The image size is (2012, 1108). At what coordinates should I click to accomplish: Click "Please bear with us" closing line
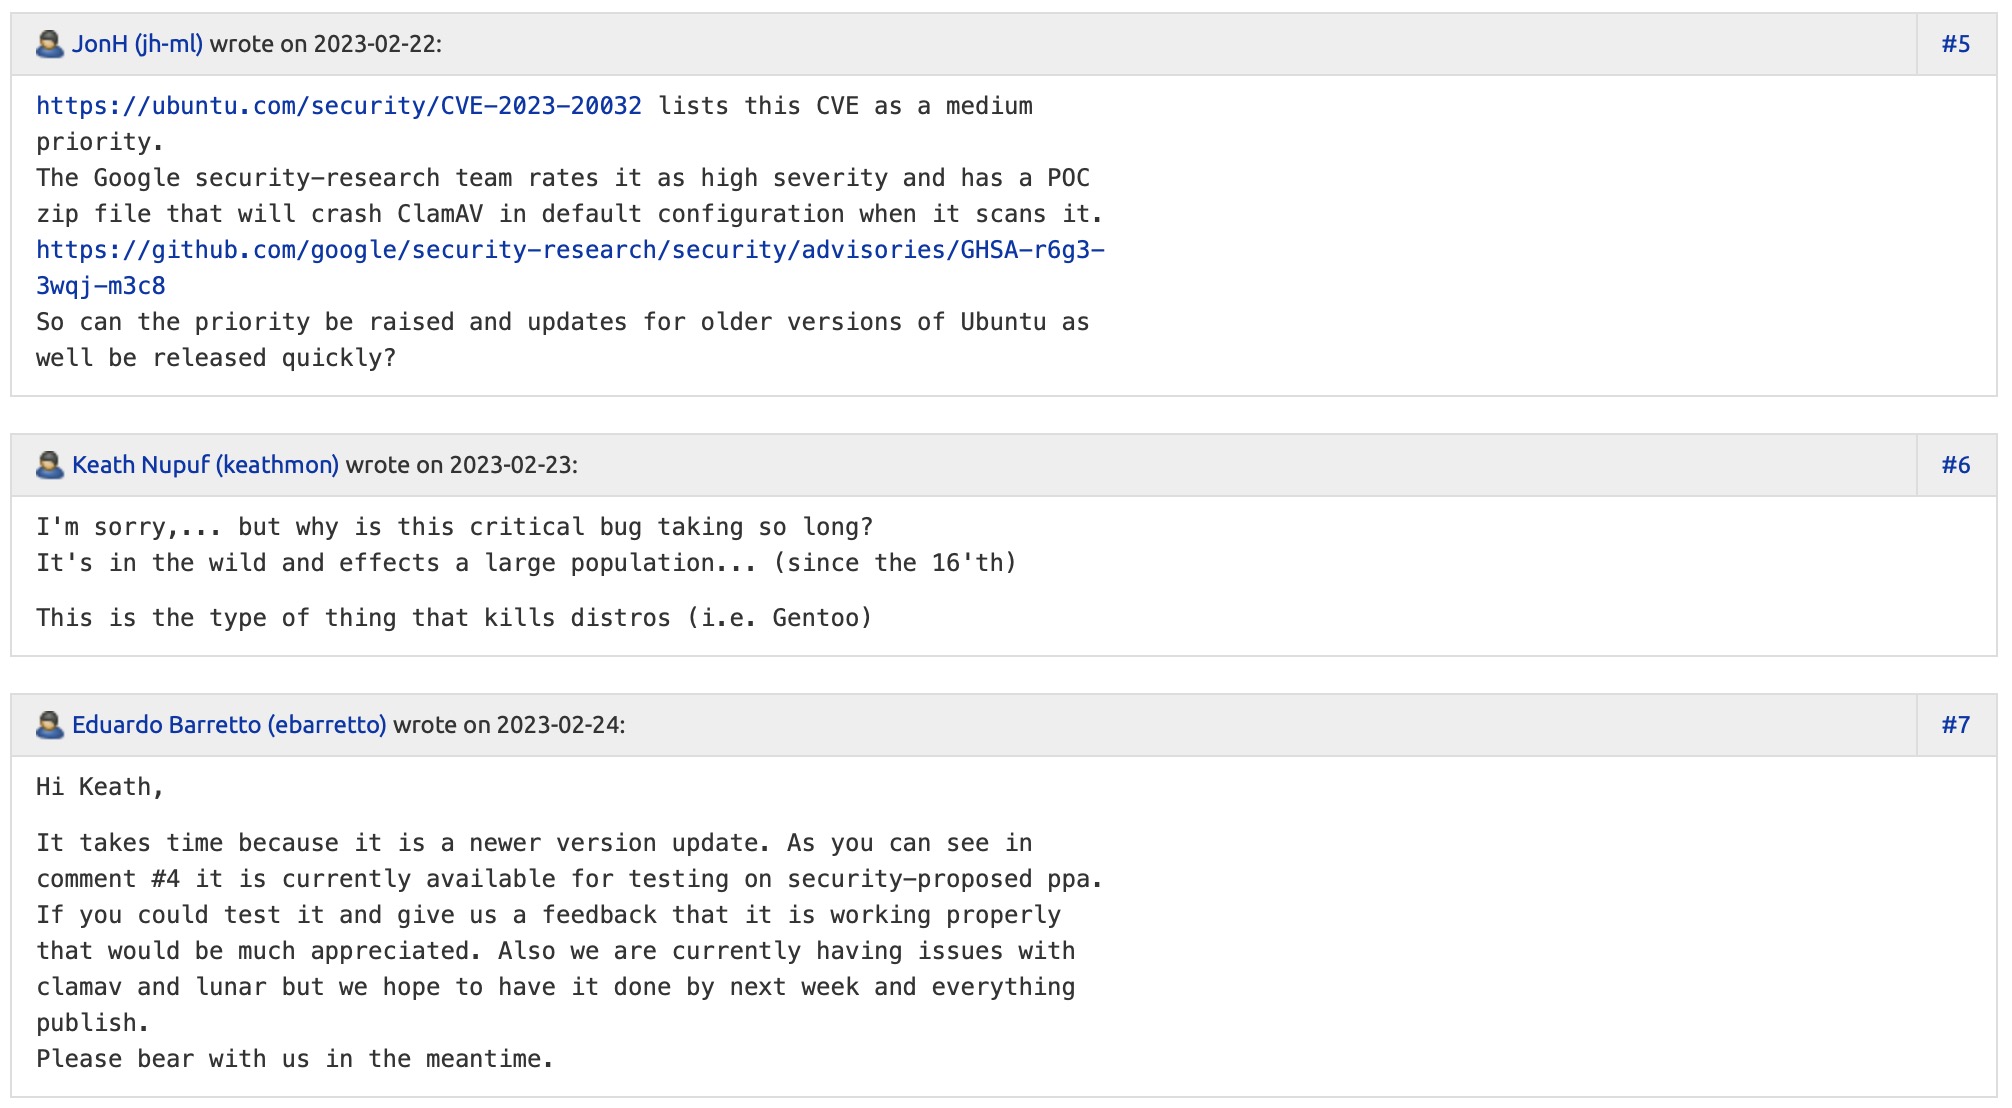click(295, 1059)
